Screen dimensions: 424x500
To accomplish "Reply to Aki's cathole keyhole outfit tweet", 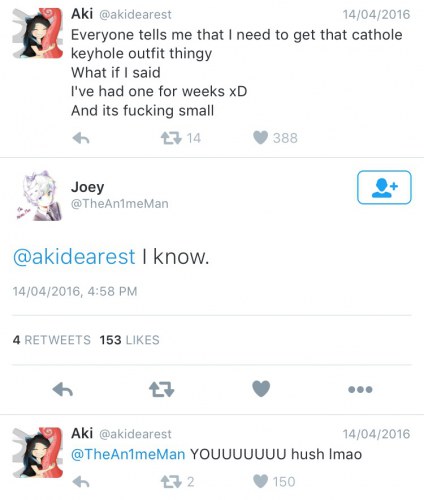I will click(81, 138).
